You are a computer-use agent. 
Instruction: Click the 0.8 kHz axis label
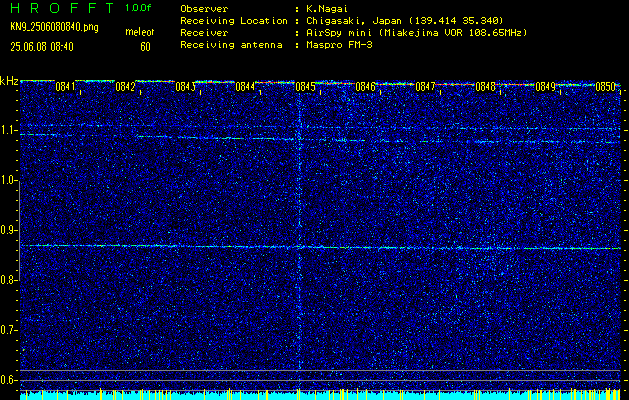click(8, 280)
